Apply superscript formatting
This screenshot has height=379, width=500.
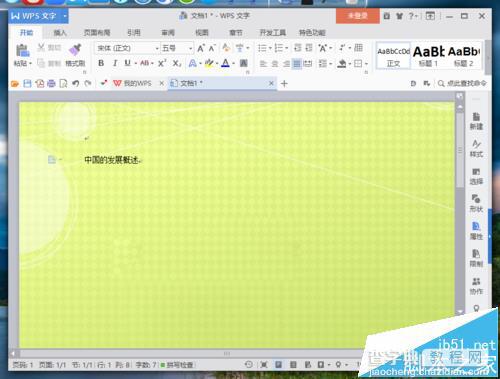162,63
